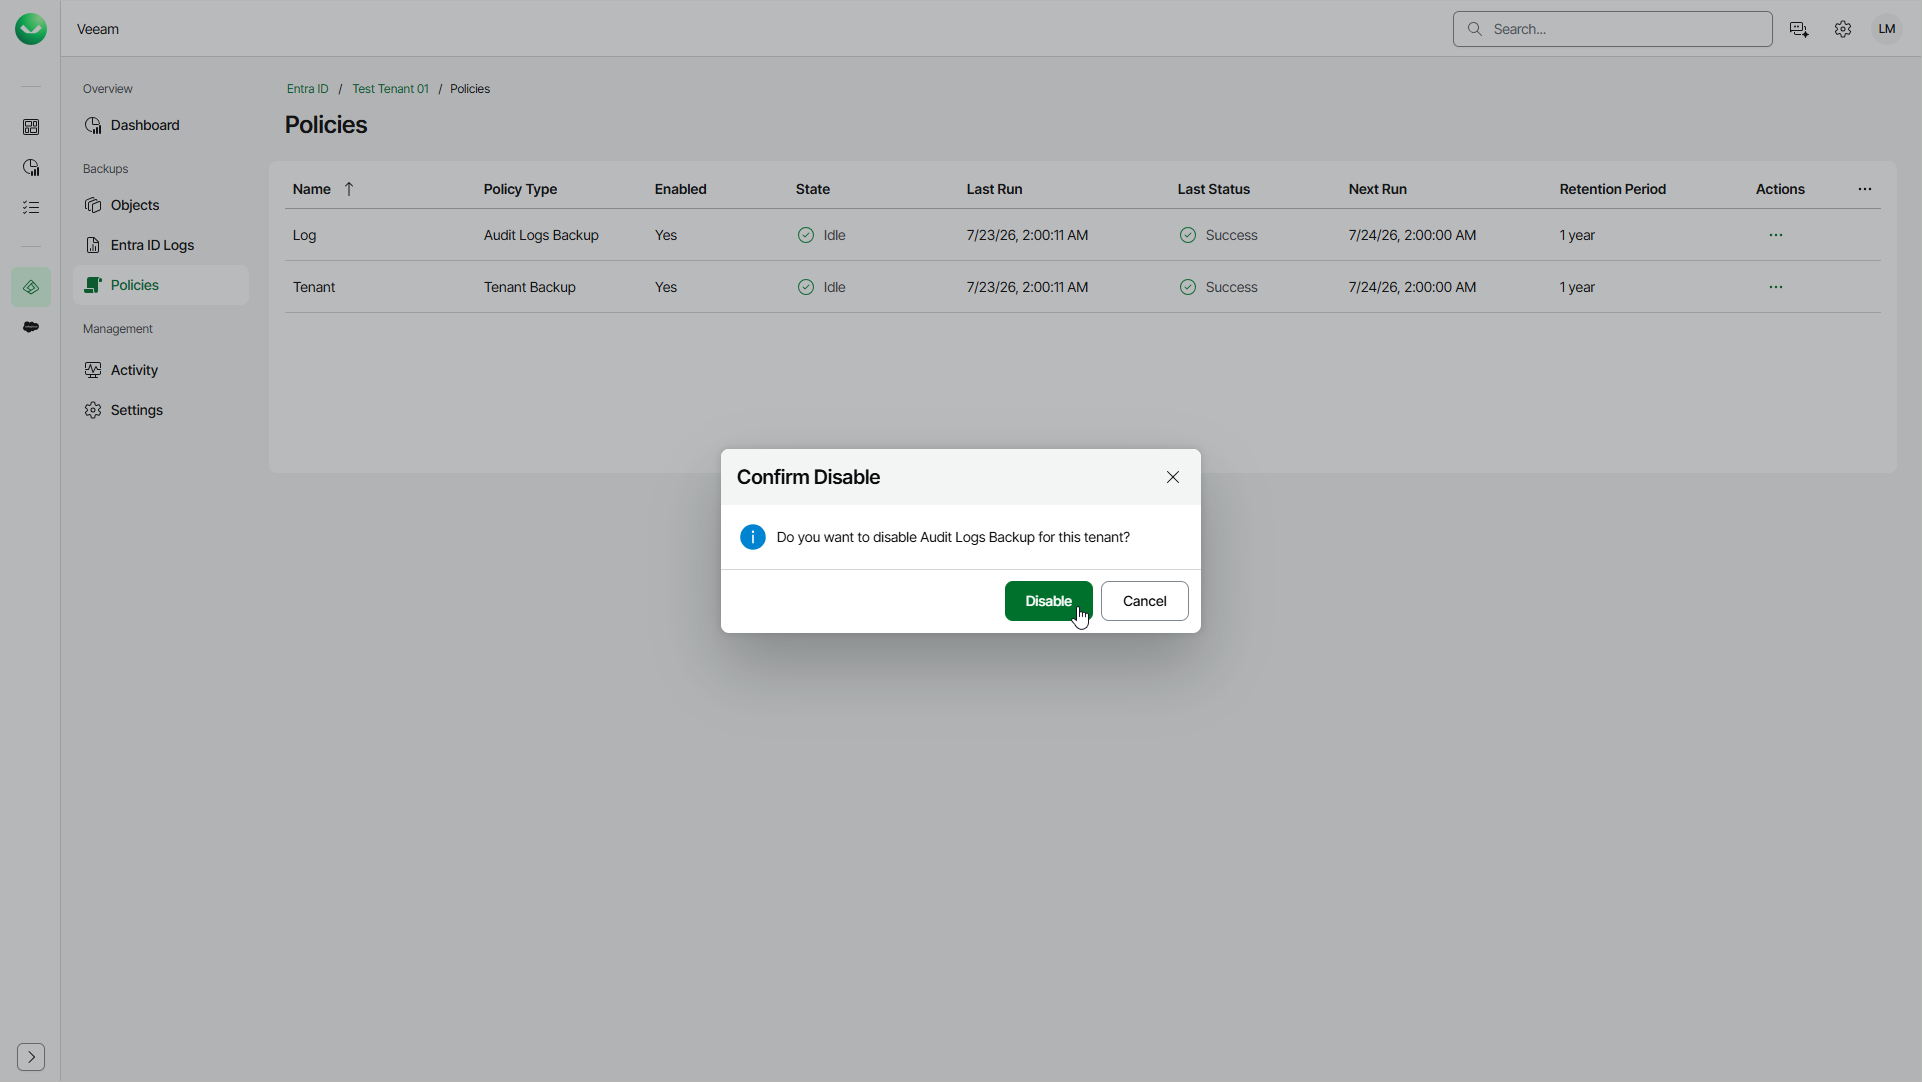Click the Activity item's monitor icon
1922x1082 pixels.
(x=93, y=370)
